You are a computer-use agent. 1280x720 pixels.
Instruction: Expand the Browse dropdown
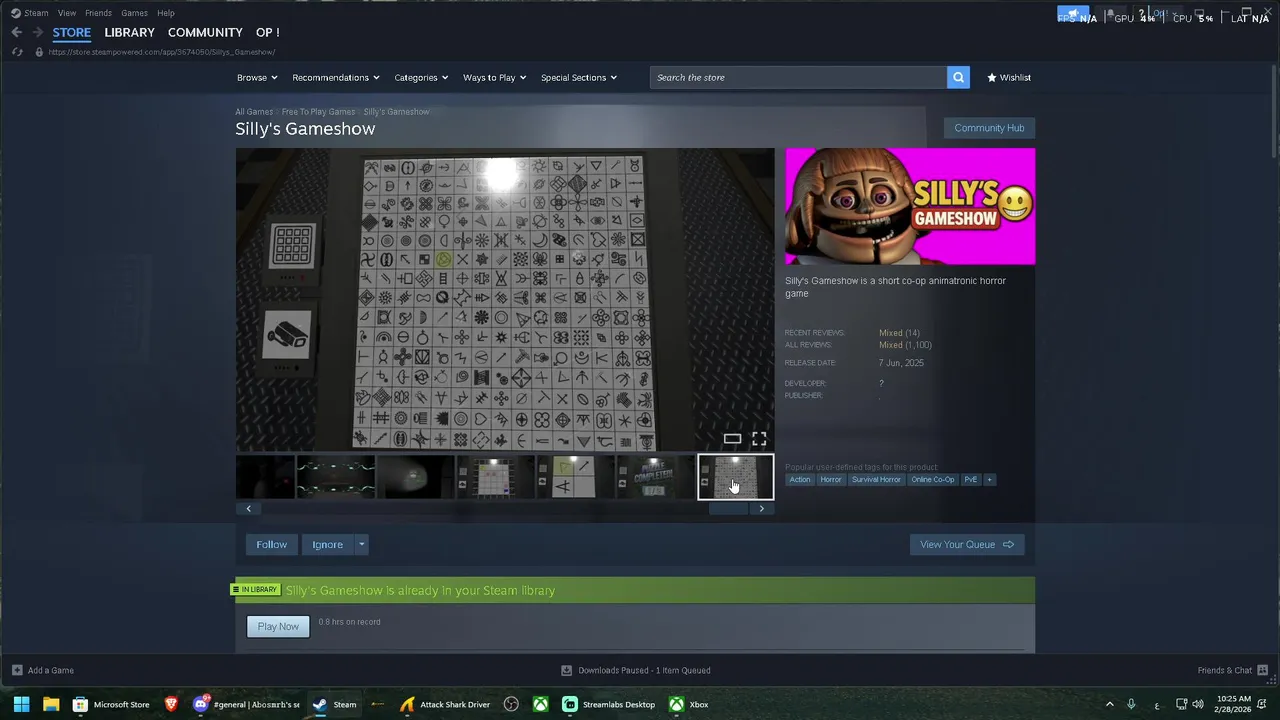(257, 77)
